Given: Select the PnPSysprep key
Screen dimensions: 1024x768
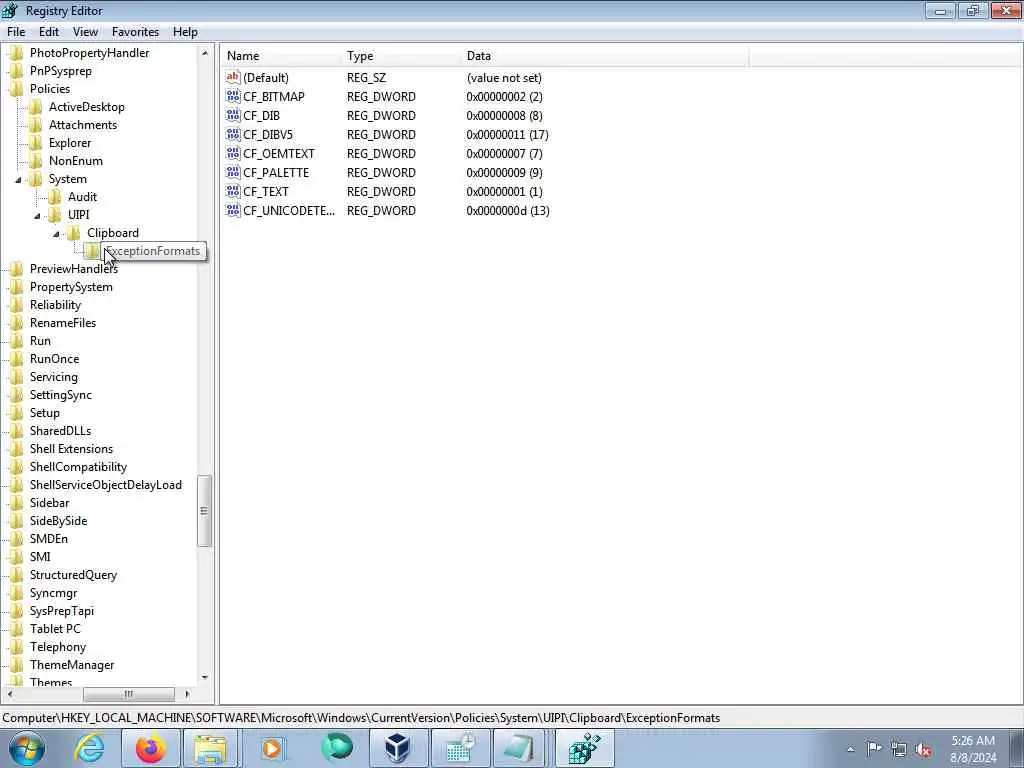Looking at the screenshot, I should pos(61,71).
